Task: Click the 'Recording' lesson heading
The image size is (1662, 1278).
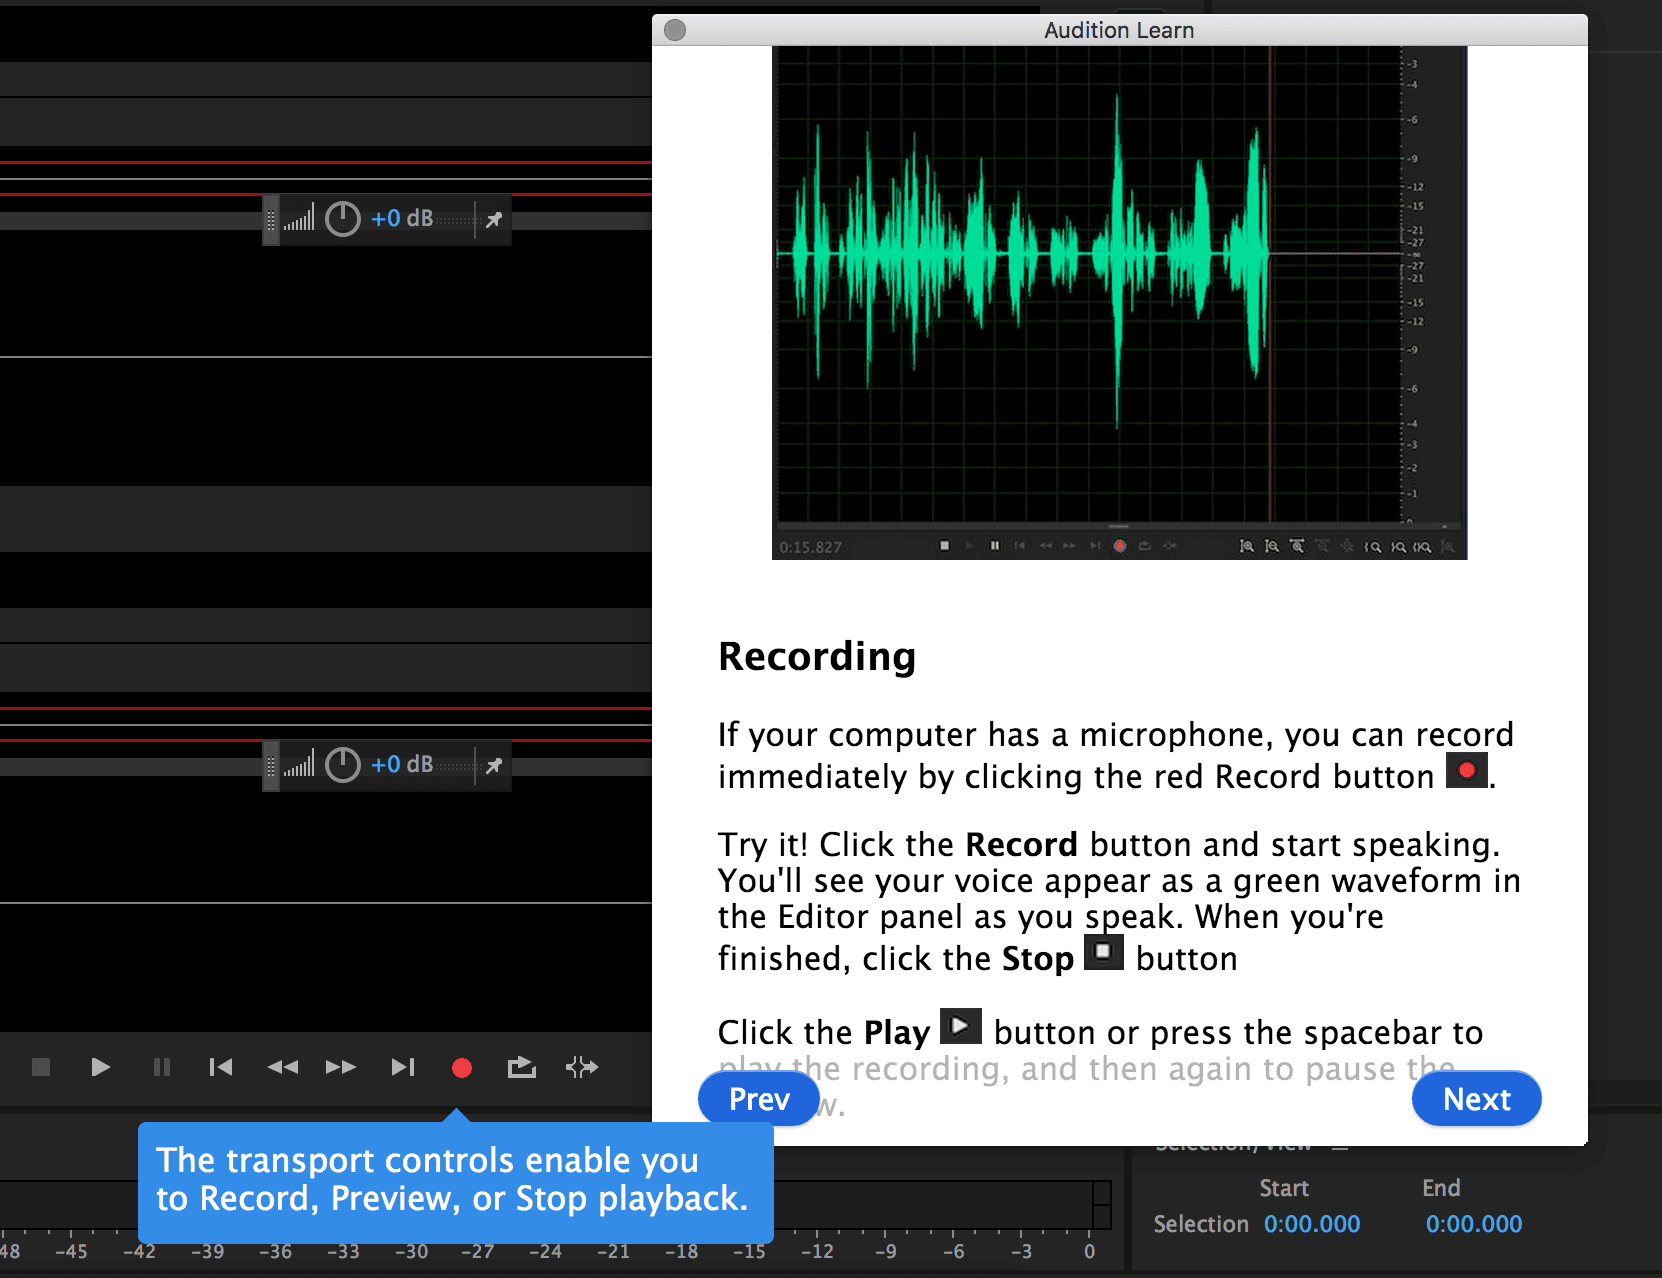Action: click(817, 657)
